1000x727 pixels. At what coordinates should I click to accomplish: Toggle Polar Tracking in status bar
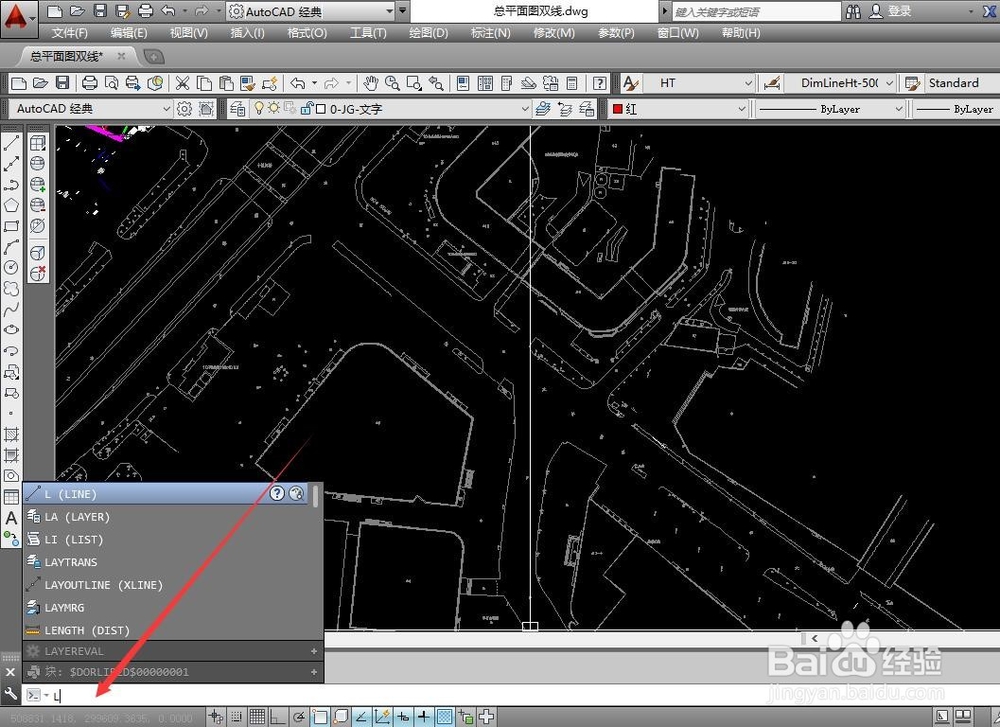[x=298, y=717]
